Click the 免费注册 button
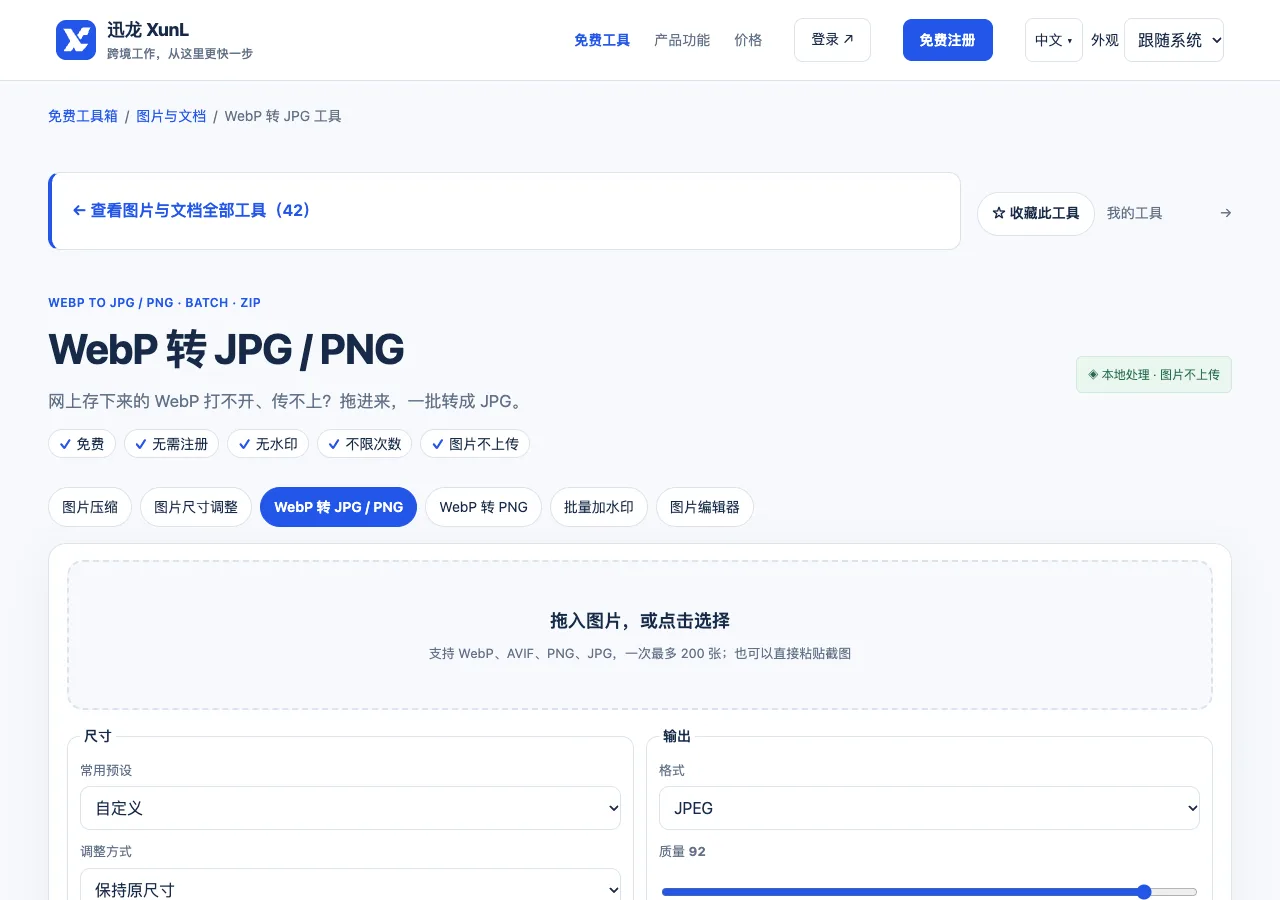 click(948, 40)
